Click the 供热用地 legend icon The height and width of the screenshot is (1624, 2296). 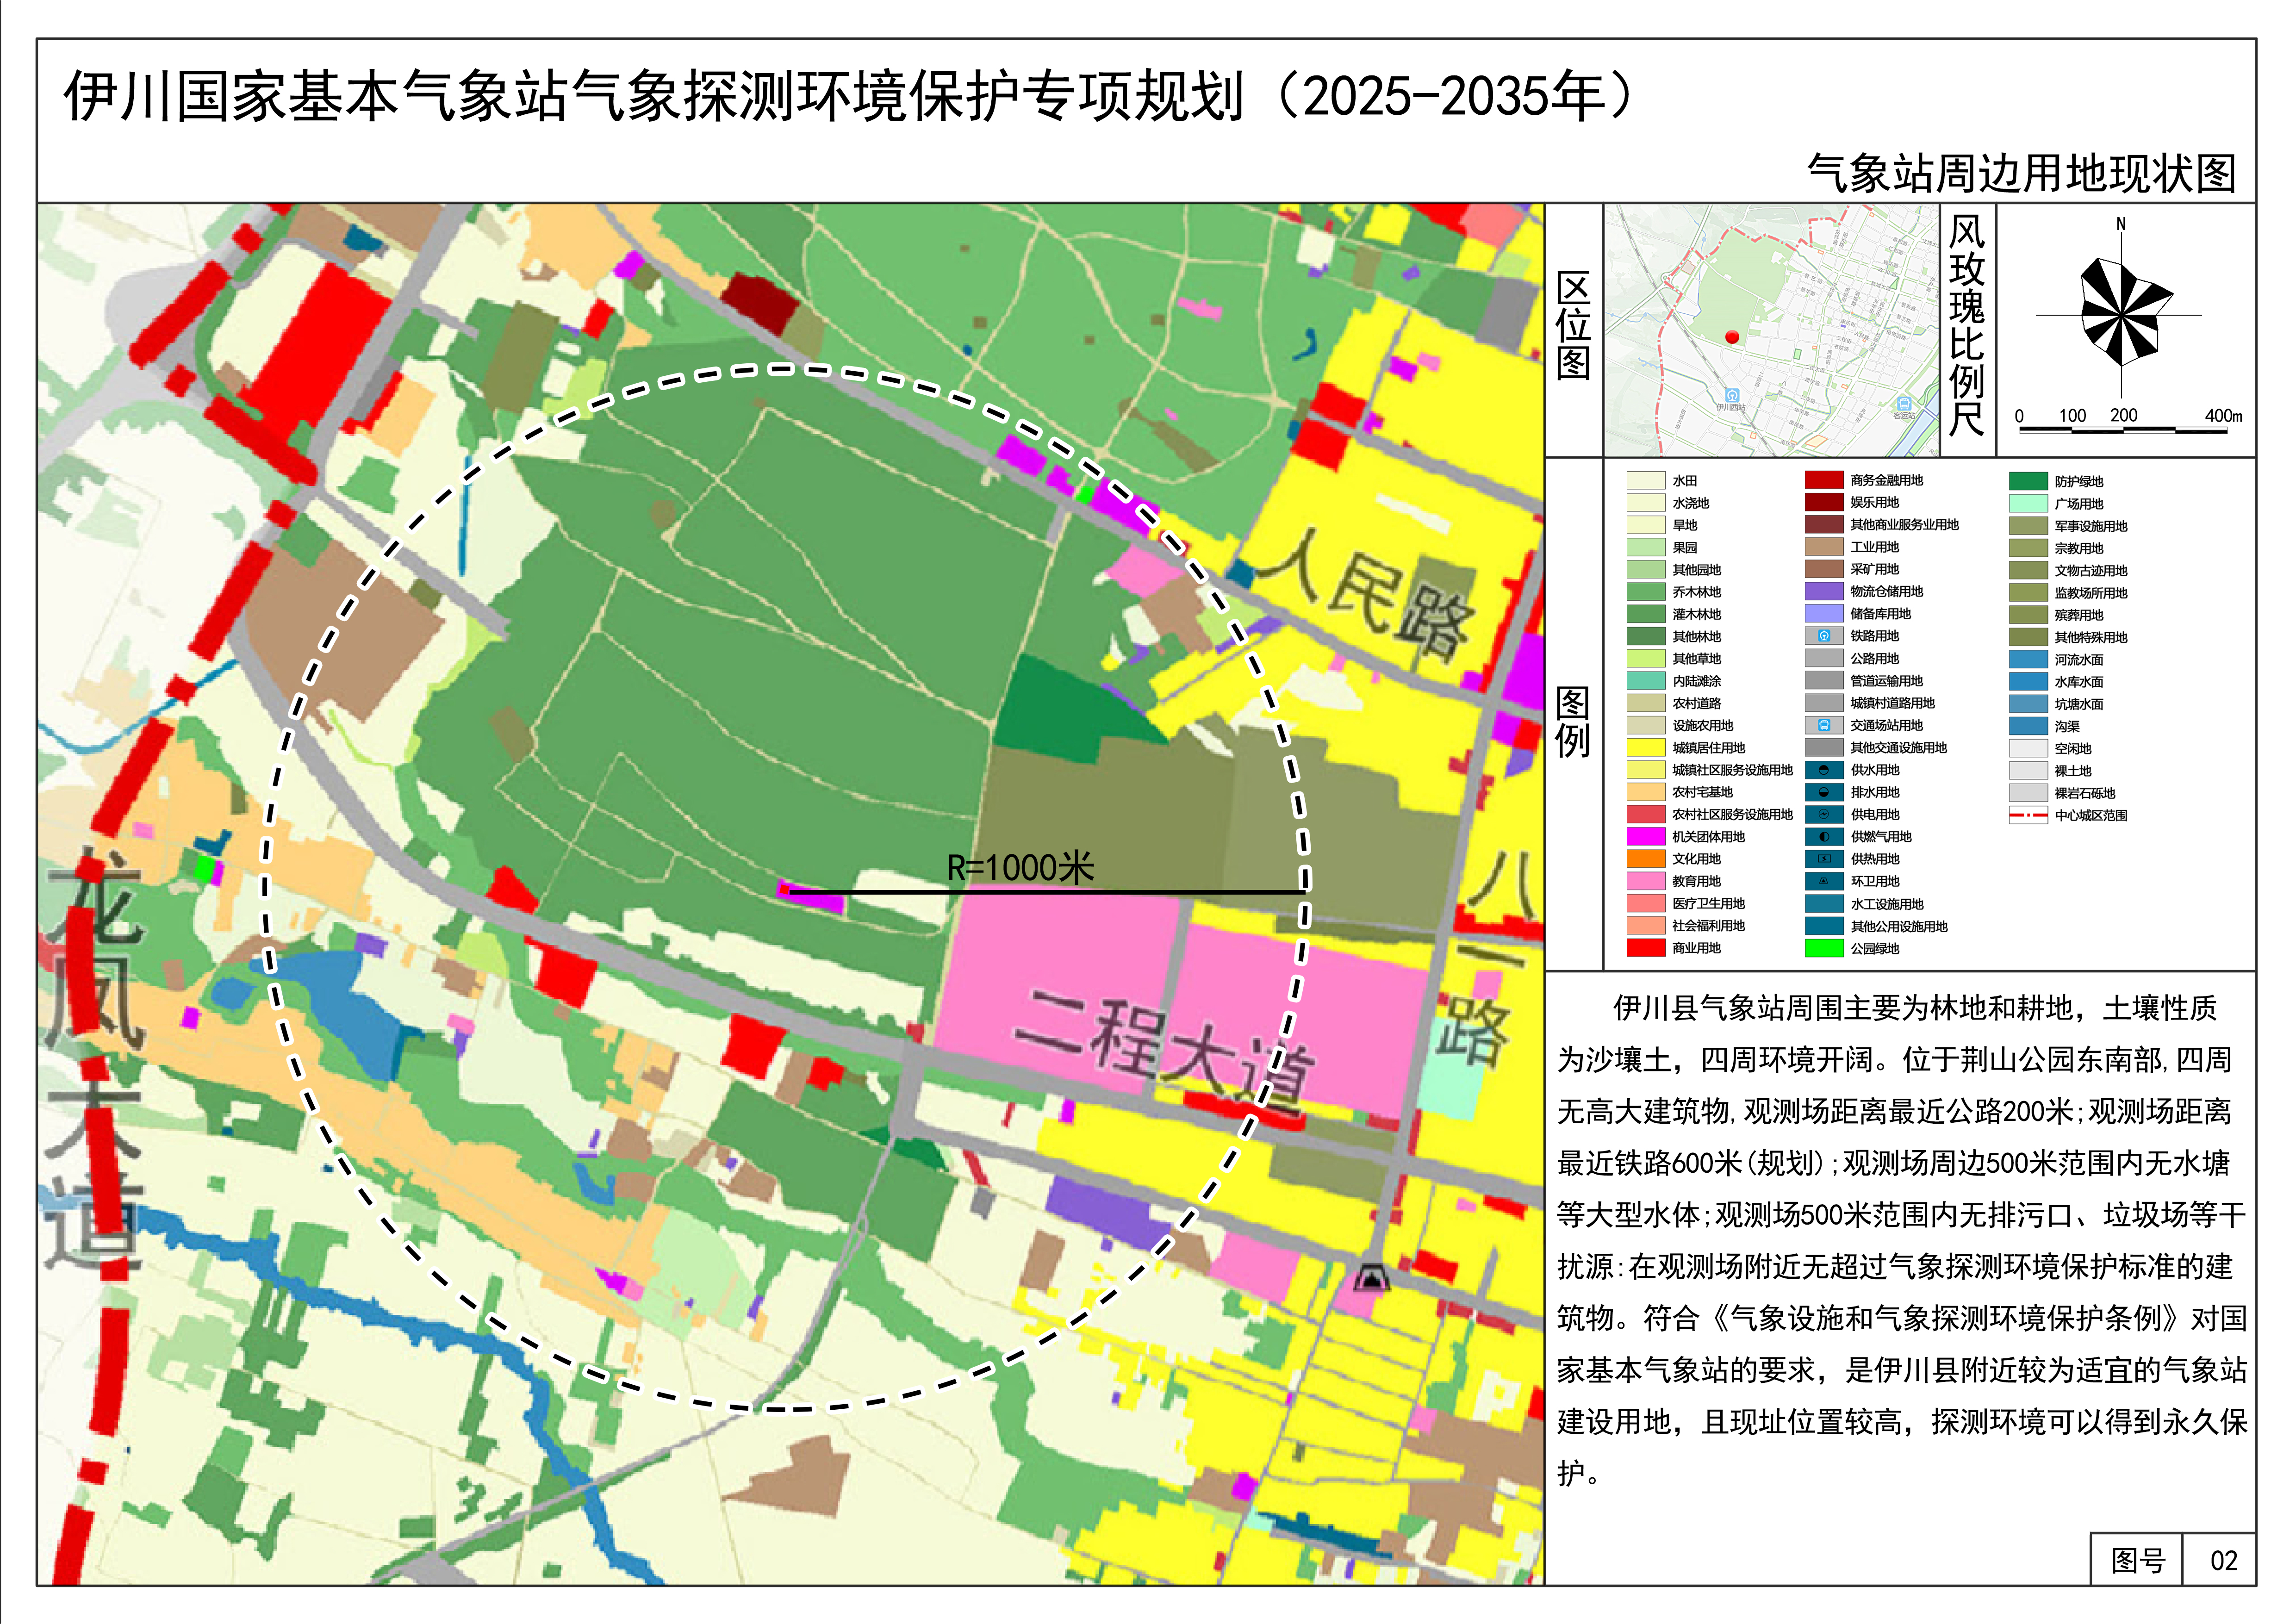click(1824, 859)
